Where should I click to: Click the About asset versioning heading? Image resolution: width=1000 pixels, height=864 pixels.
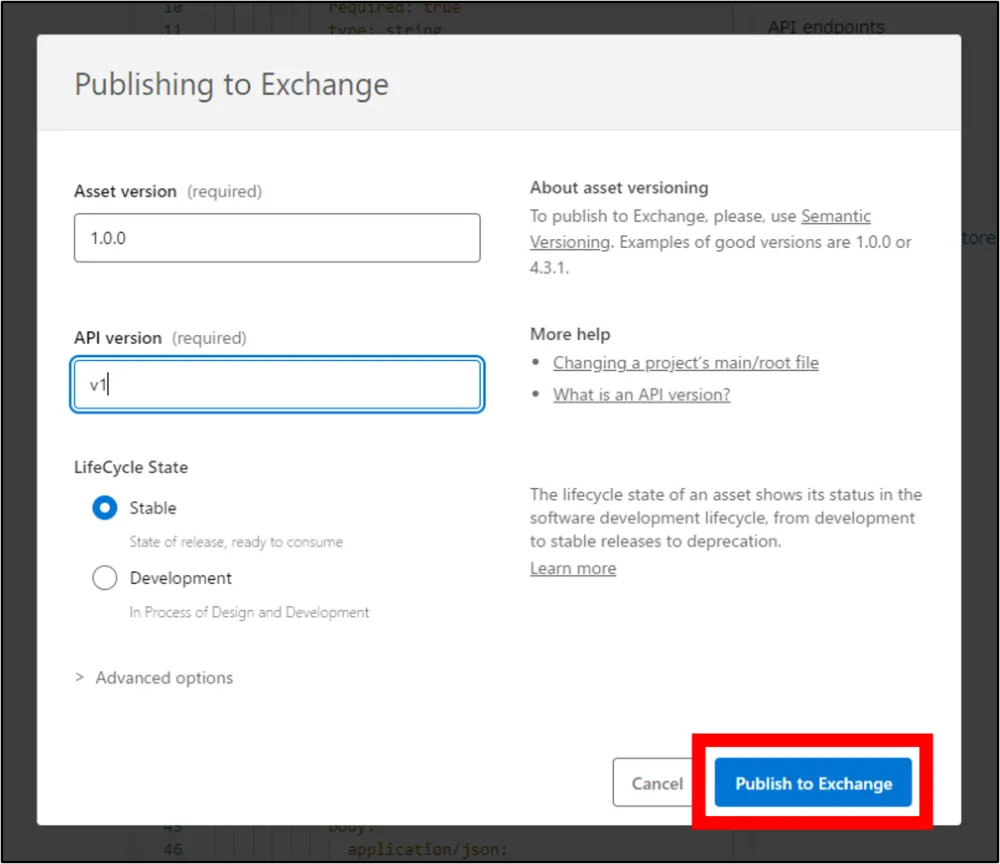[x=619, y=187]
